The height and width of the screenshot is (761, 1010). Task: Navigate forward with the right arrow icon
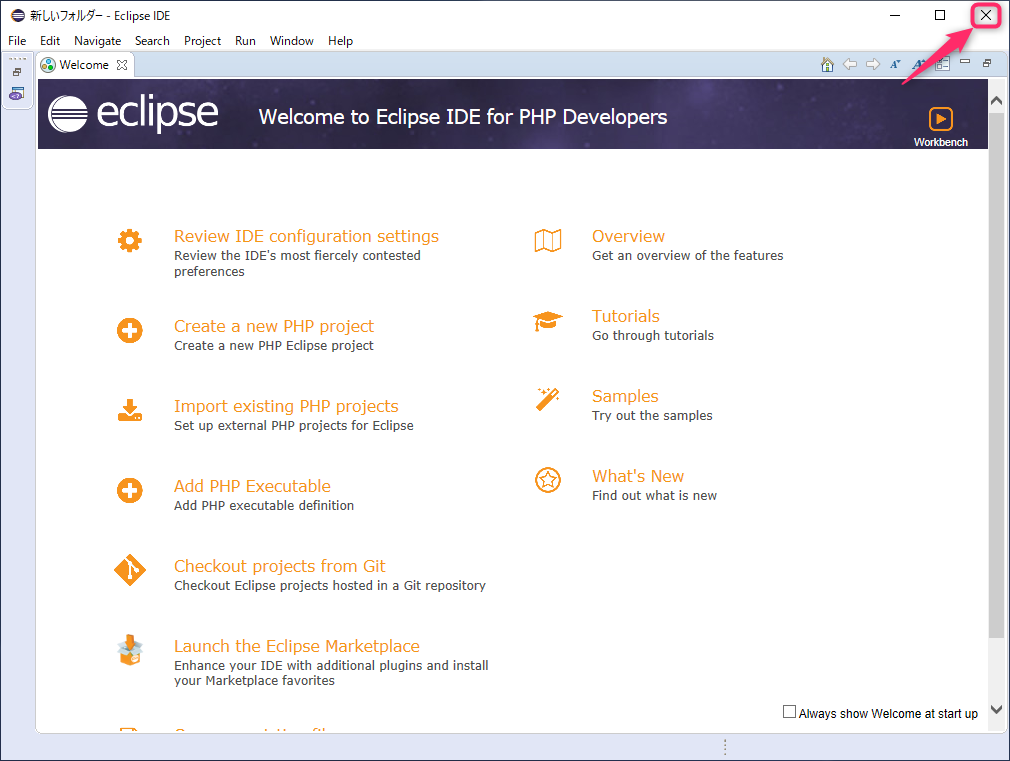[873, 64]
